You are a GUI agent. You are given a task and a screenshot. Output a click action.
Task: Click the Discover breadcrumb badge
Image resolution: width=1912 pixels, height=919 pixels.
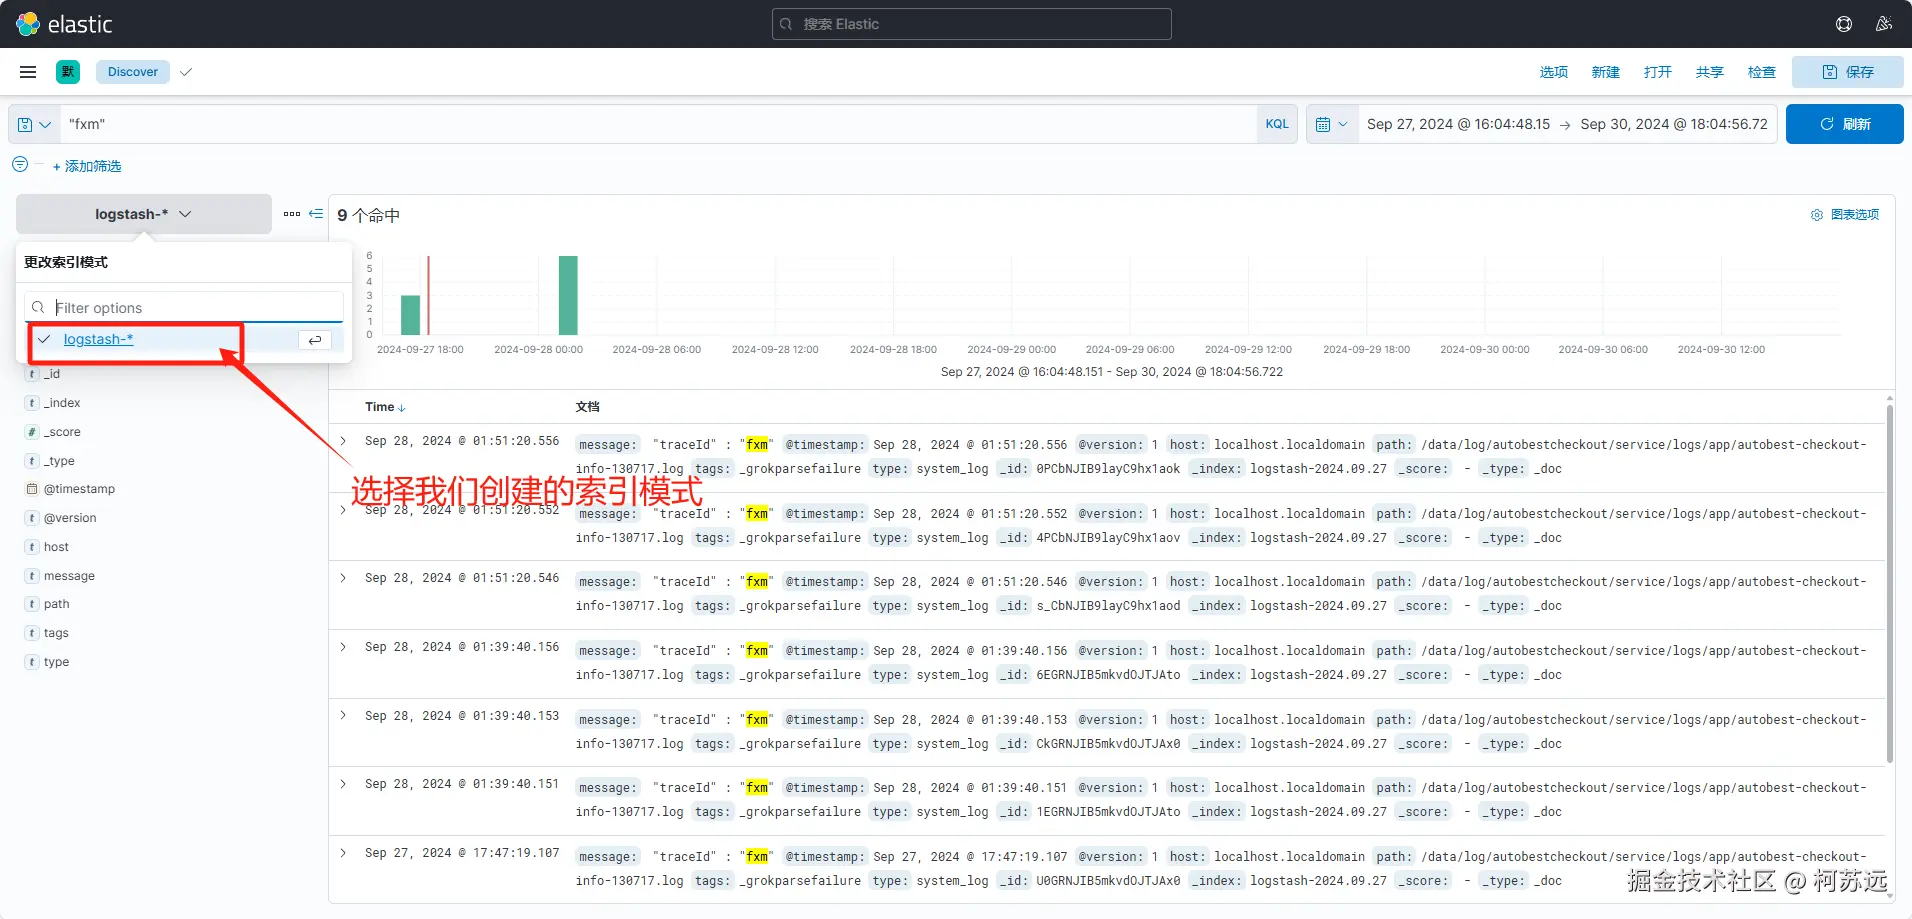click(133, 72)
